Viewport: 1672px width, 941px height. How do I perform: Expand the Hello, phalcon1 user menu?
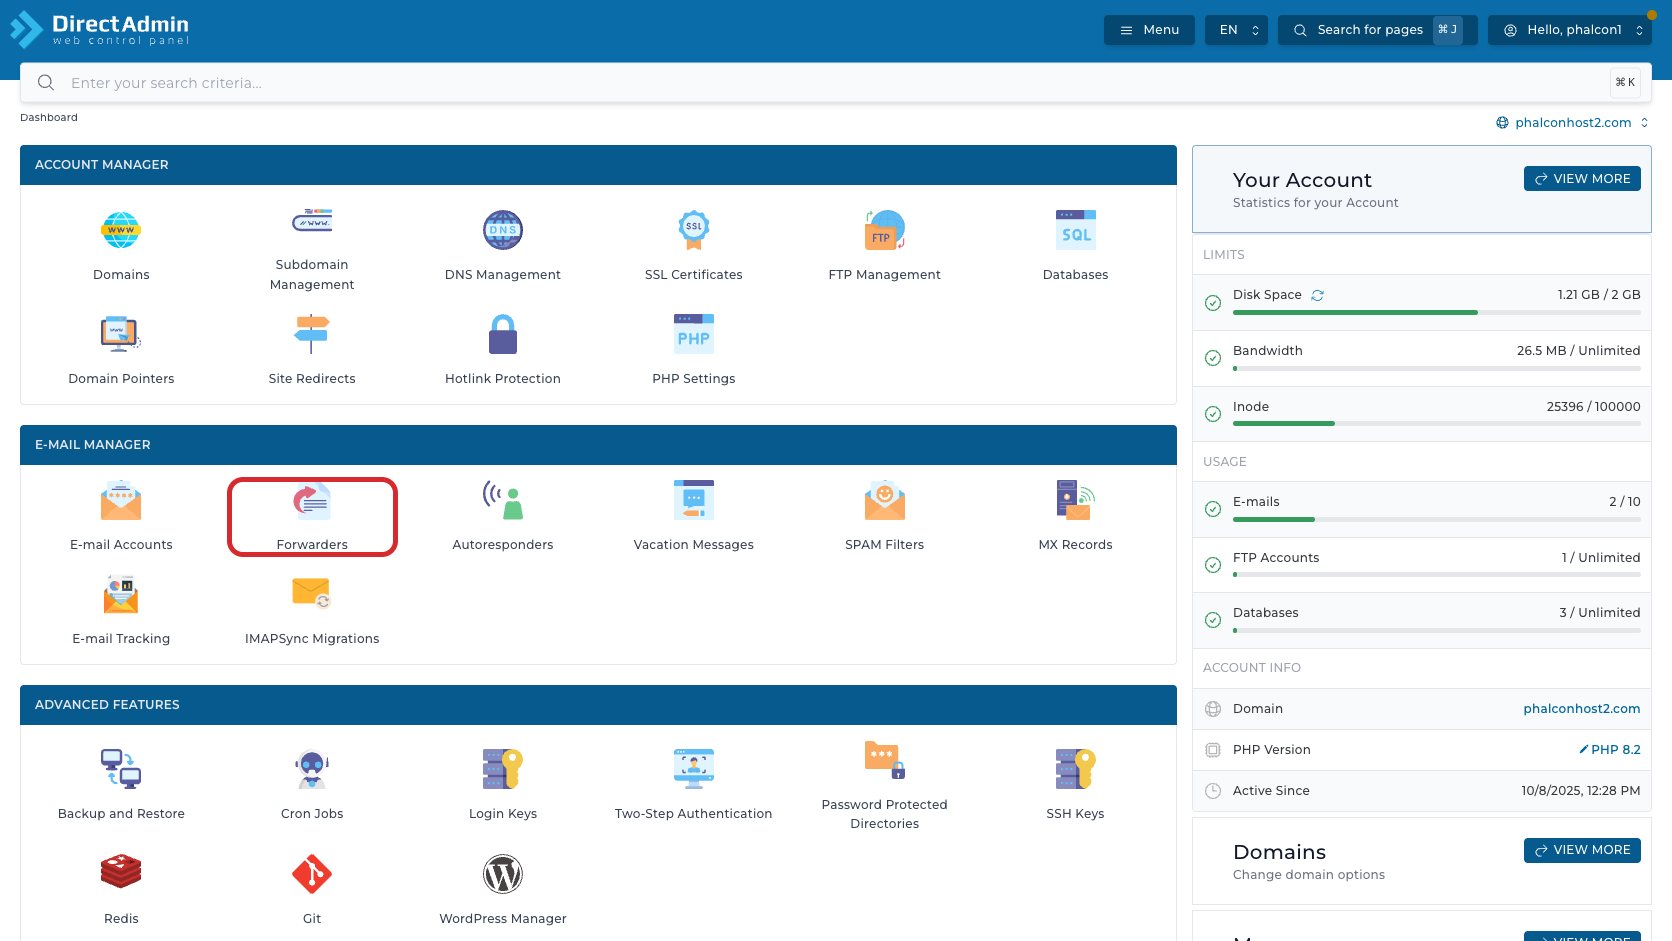pyautogui.click(x=1570, y=30)
